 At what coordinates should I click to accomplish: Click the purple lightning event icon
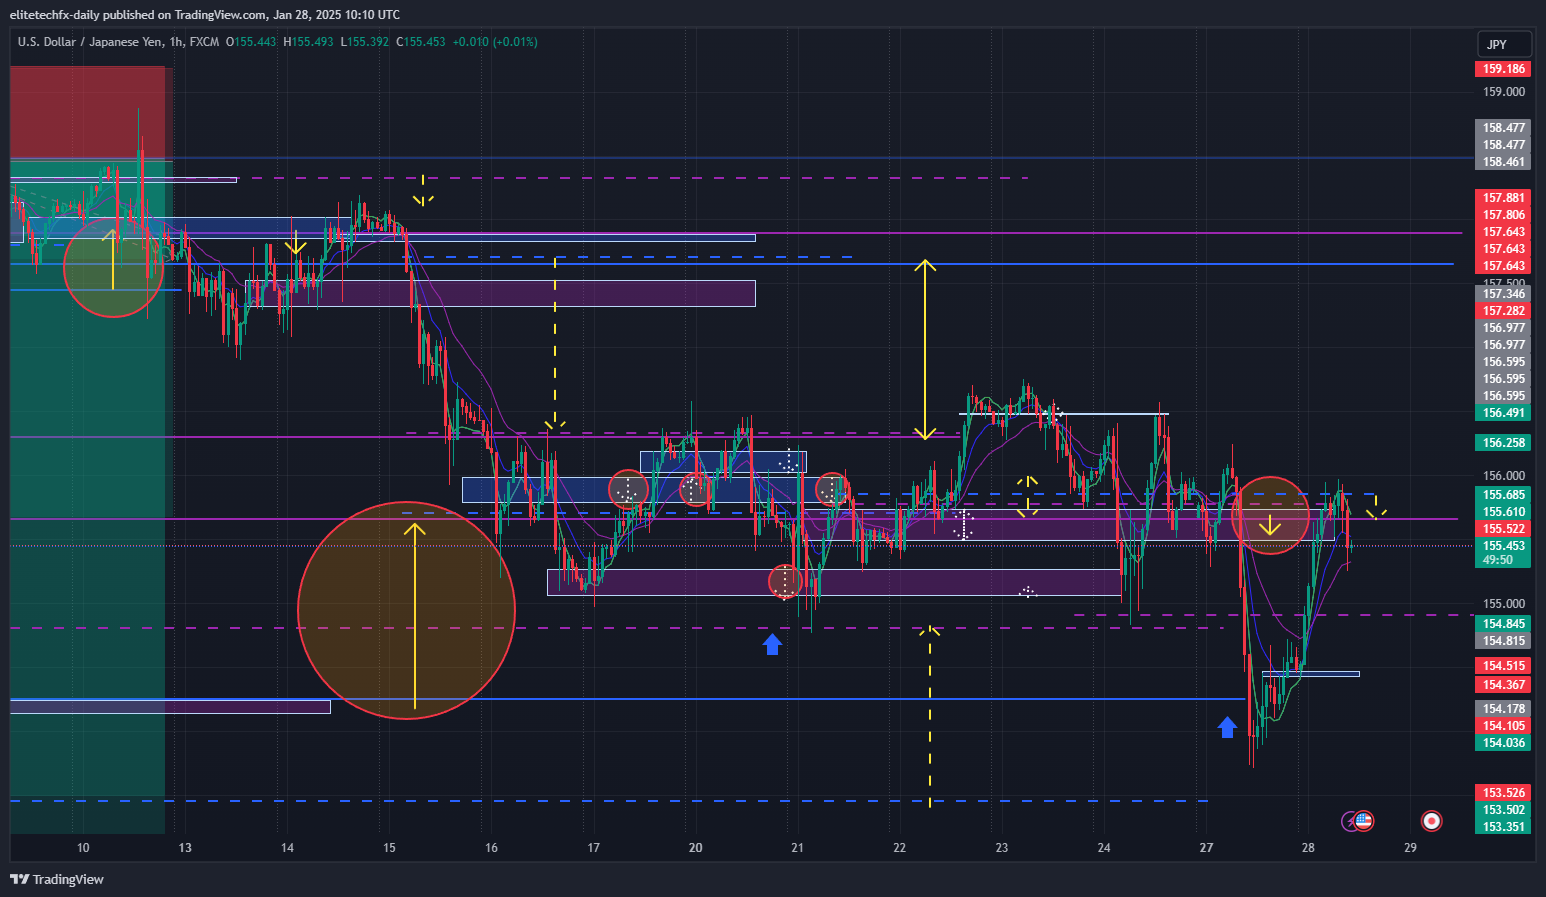(x=1350, y=821)
